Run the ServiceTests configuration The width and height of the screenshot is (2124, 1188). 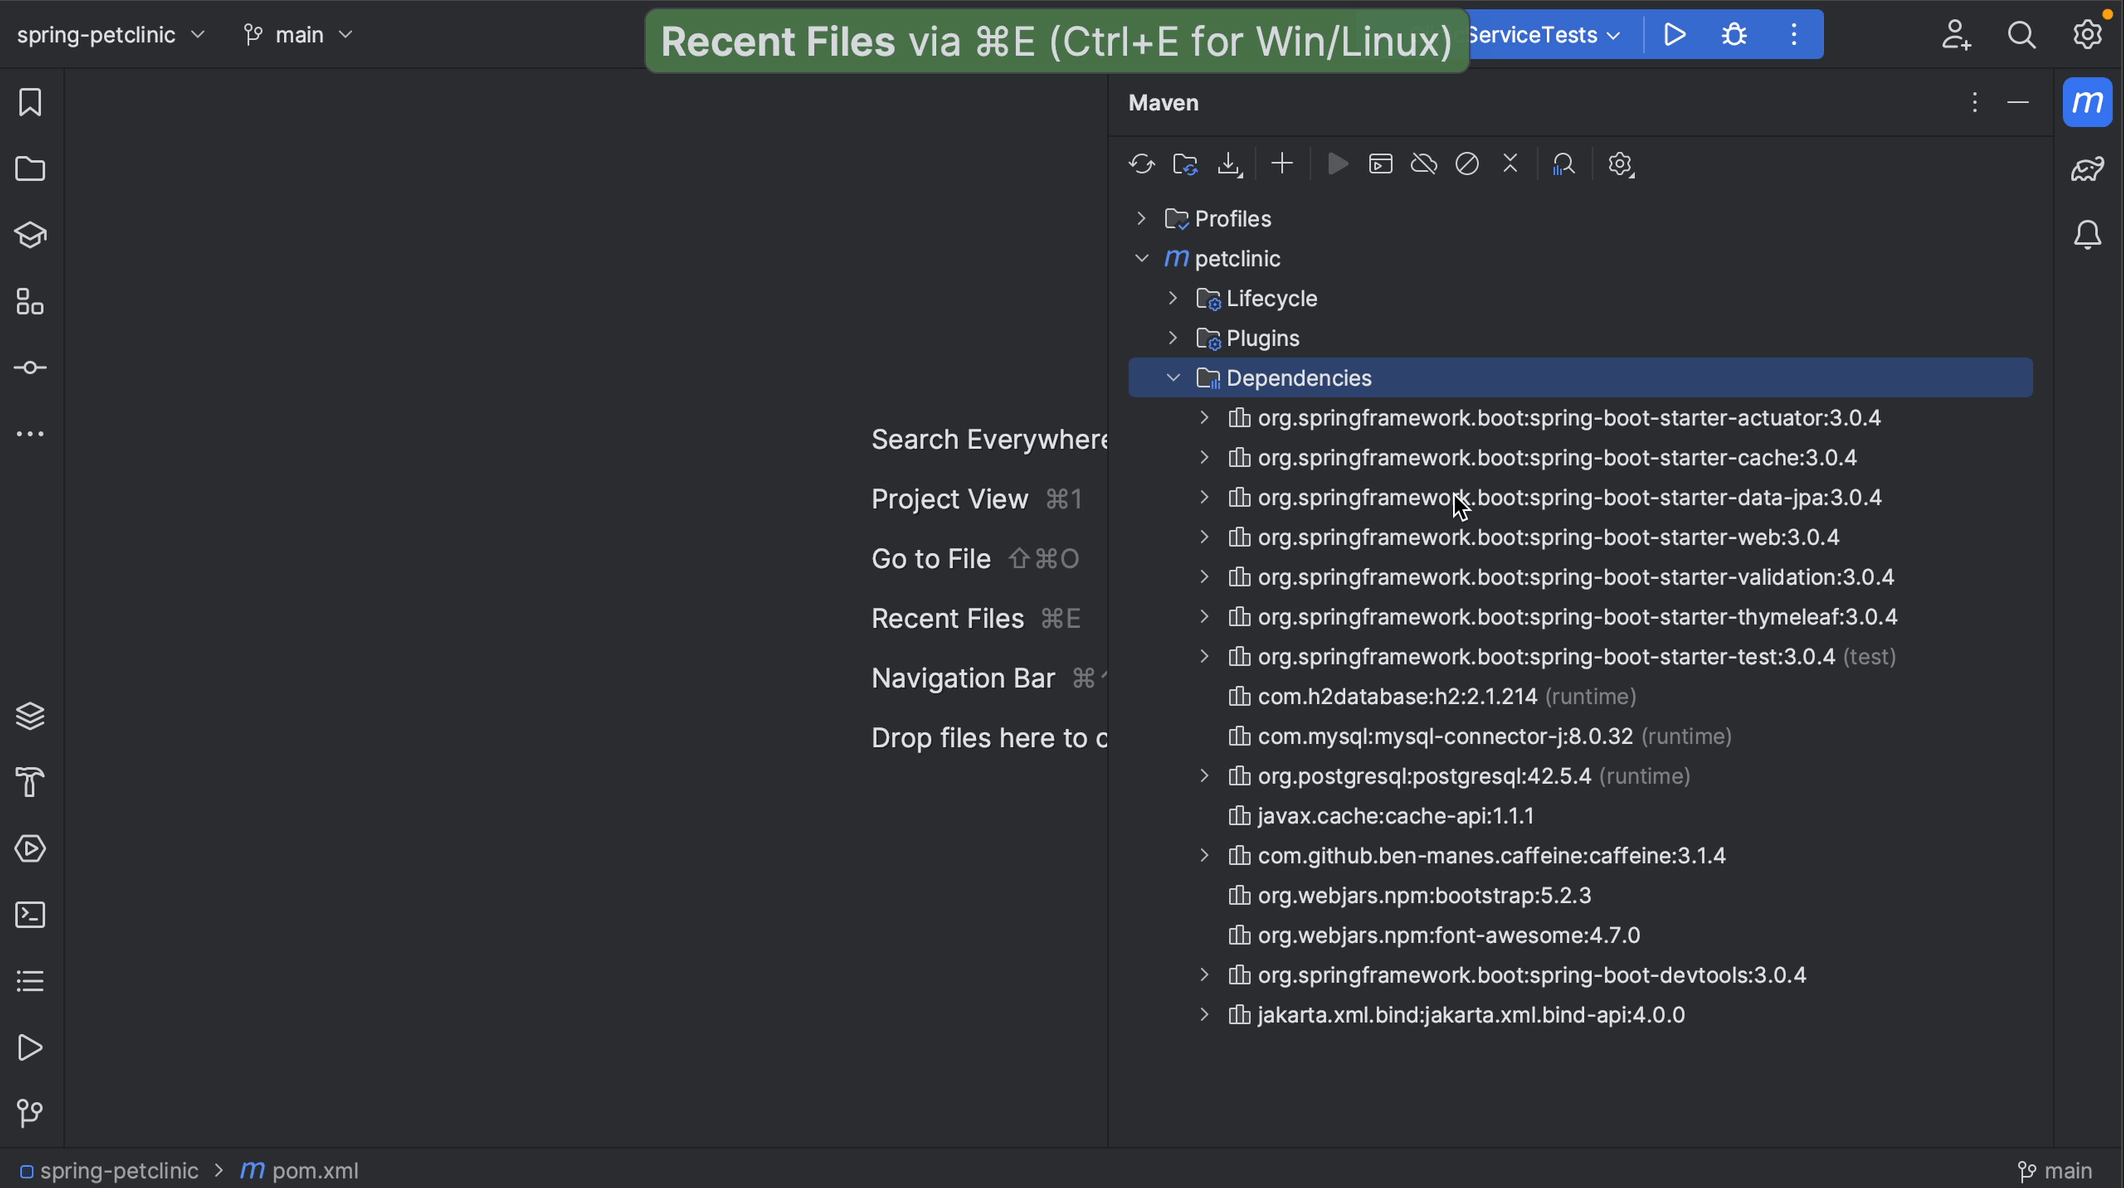(1674, 34)
